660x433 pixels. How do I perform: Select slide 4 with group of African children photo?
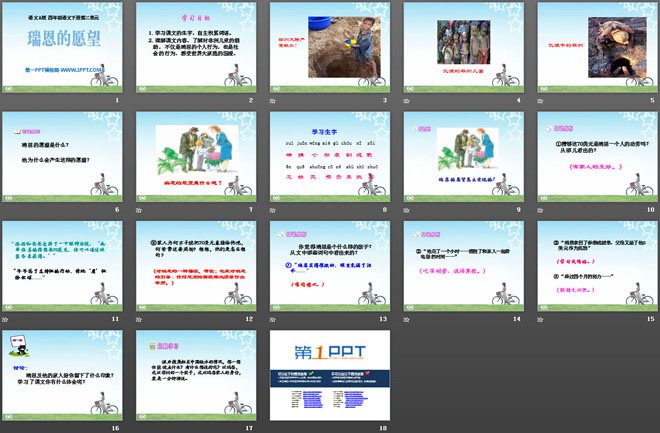464,48
